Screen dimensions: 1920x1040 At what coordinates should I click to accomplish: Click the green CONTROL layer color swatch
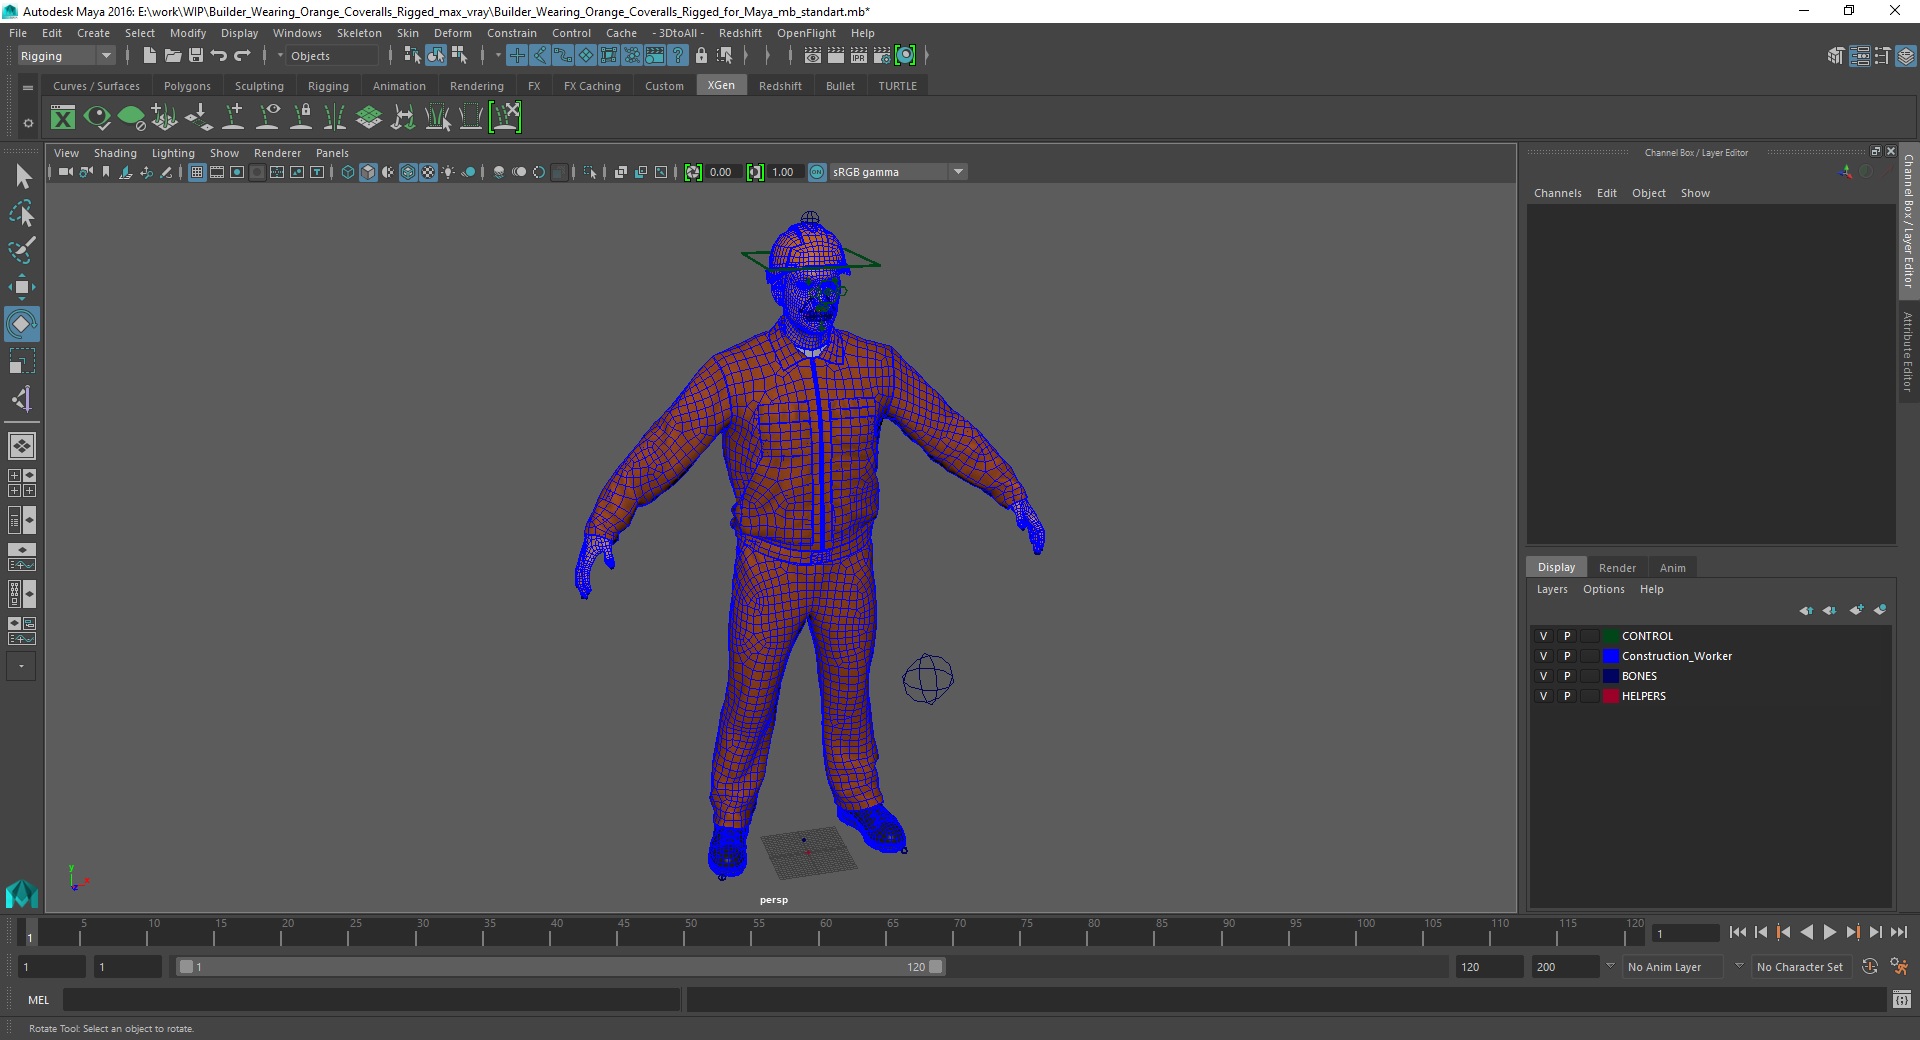coord(1611,636)
